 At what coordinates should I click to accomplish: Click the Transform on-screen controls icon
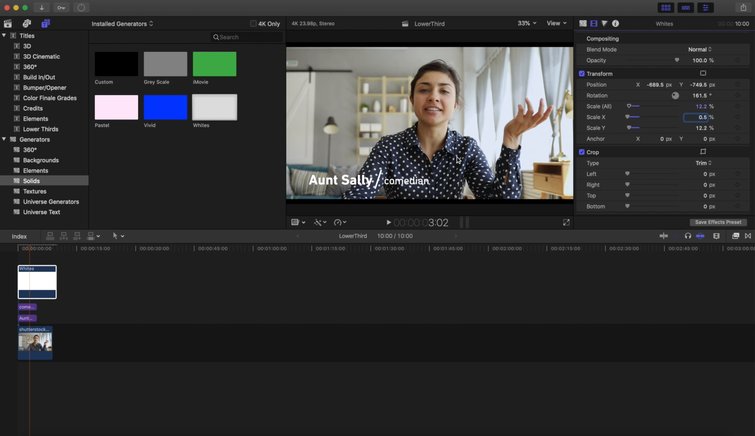(703, 73)
